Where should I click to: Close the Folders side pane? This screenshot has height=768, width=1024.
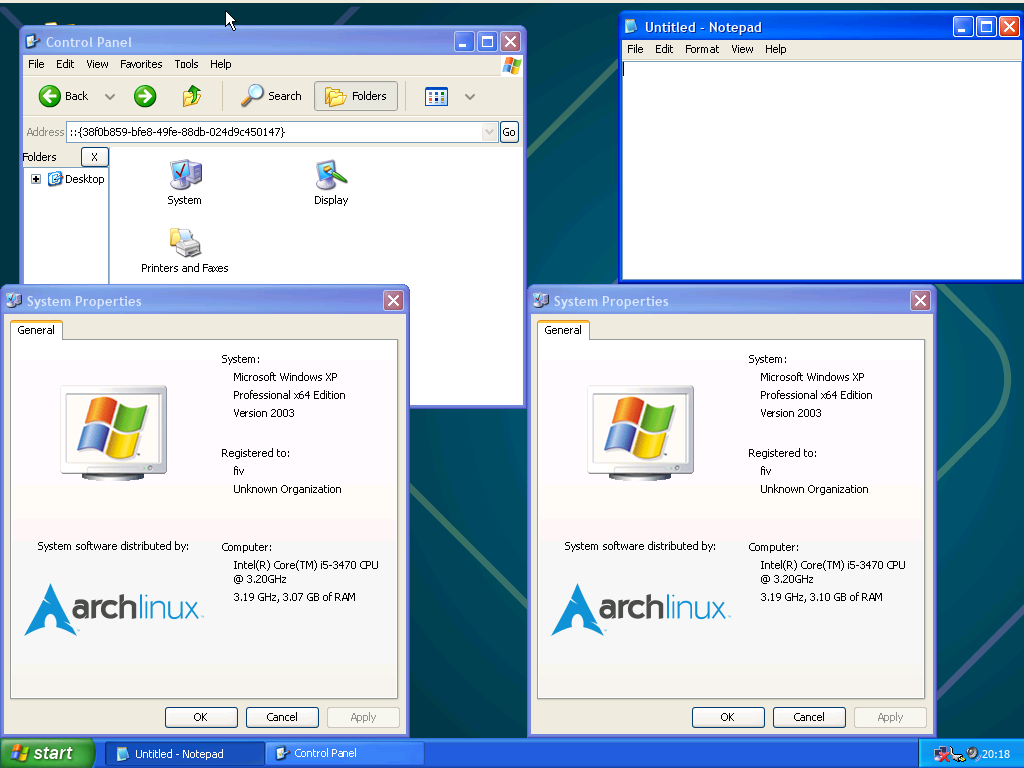pos(94,157)
